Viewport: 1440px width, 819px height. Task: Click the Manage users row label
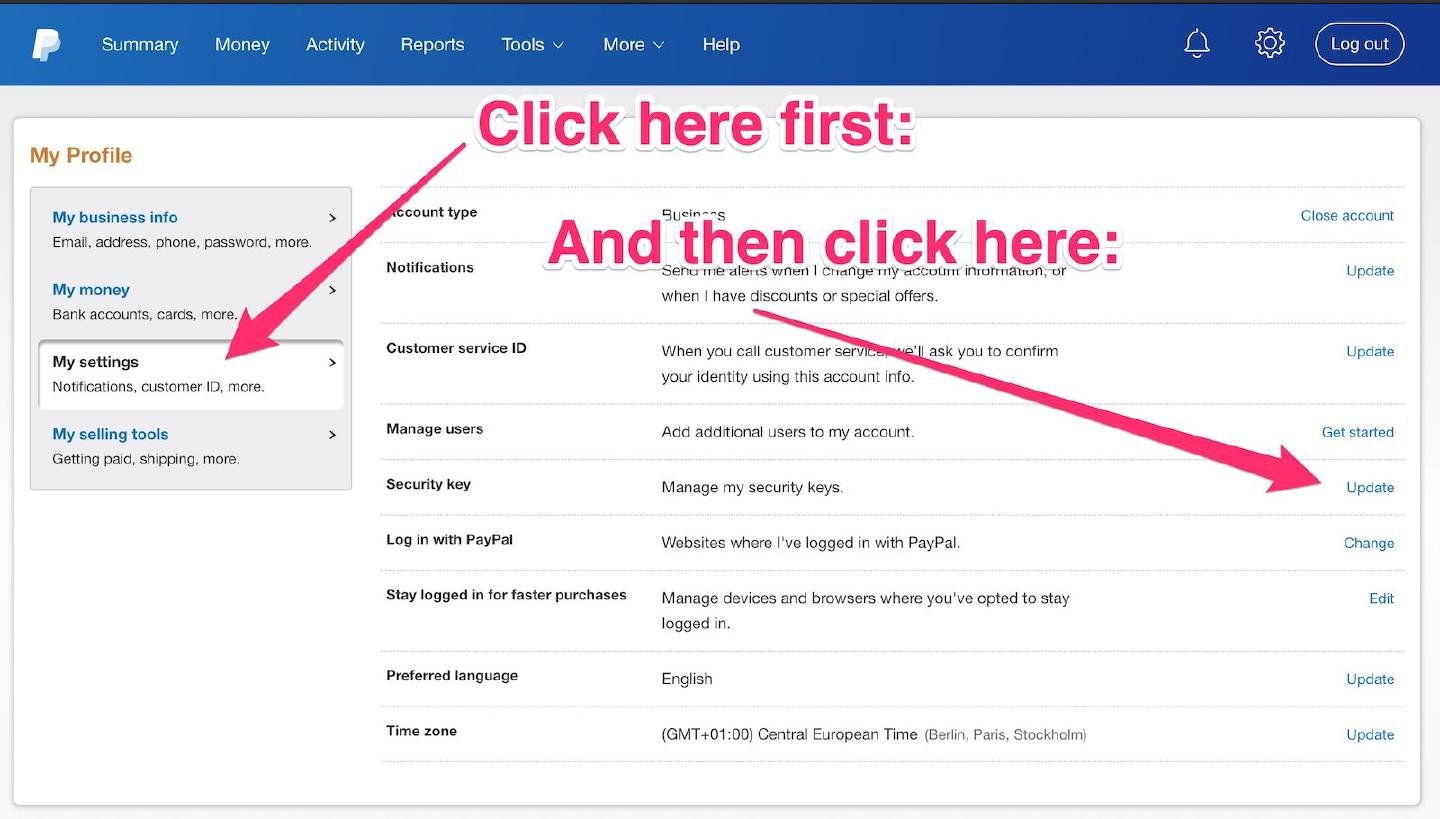[434, 429]
